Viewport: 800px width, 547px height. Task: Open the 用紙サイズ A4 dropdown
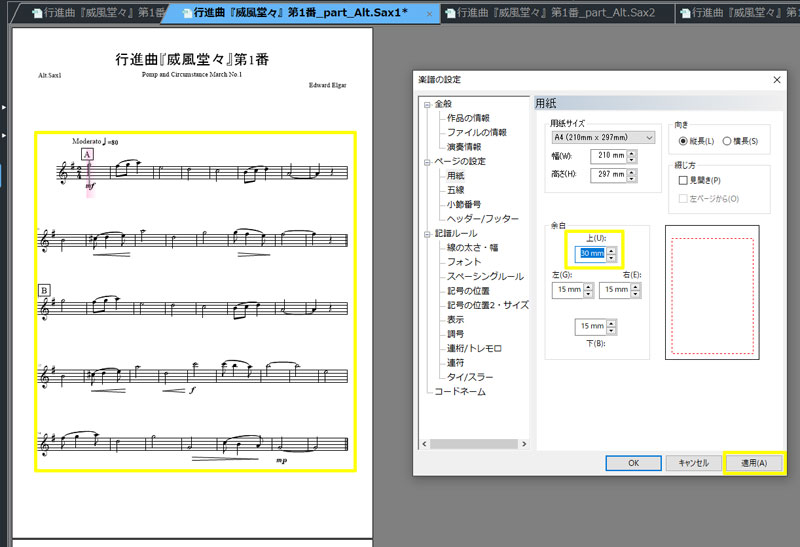pyautogui.click(x=603, y=137)
